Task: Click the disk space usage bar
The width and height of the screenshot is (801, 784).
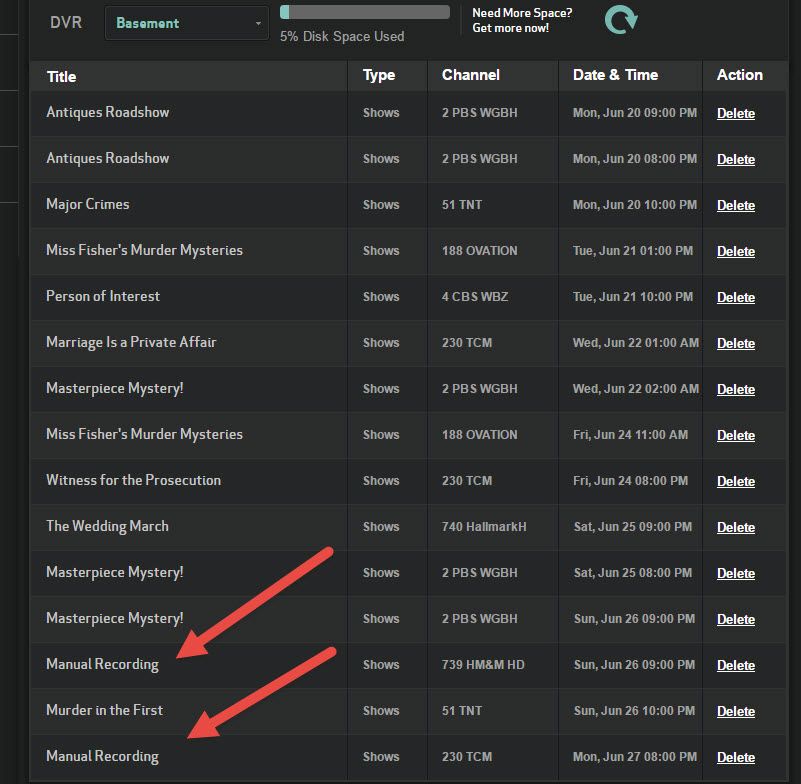Action: click(x=365, y=12)
